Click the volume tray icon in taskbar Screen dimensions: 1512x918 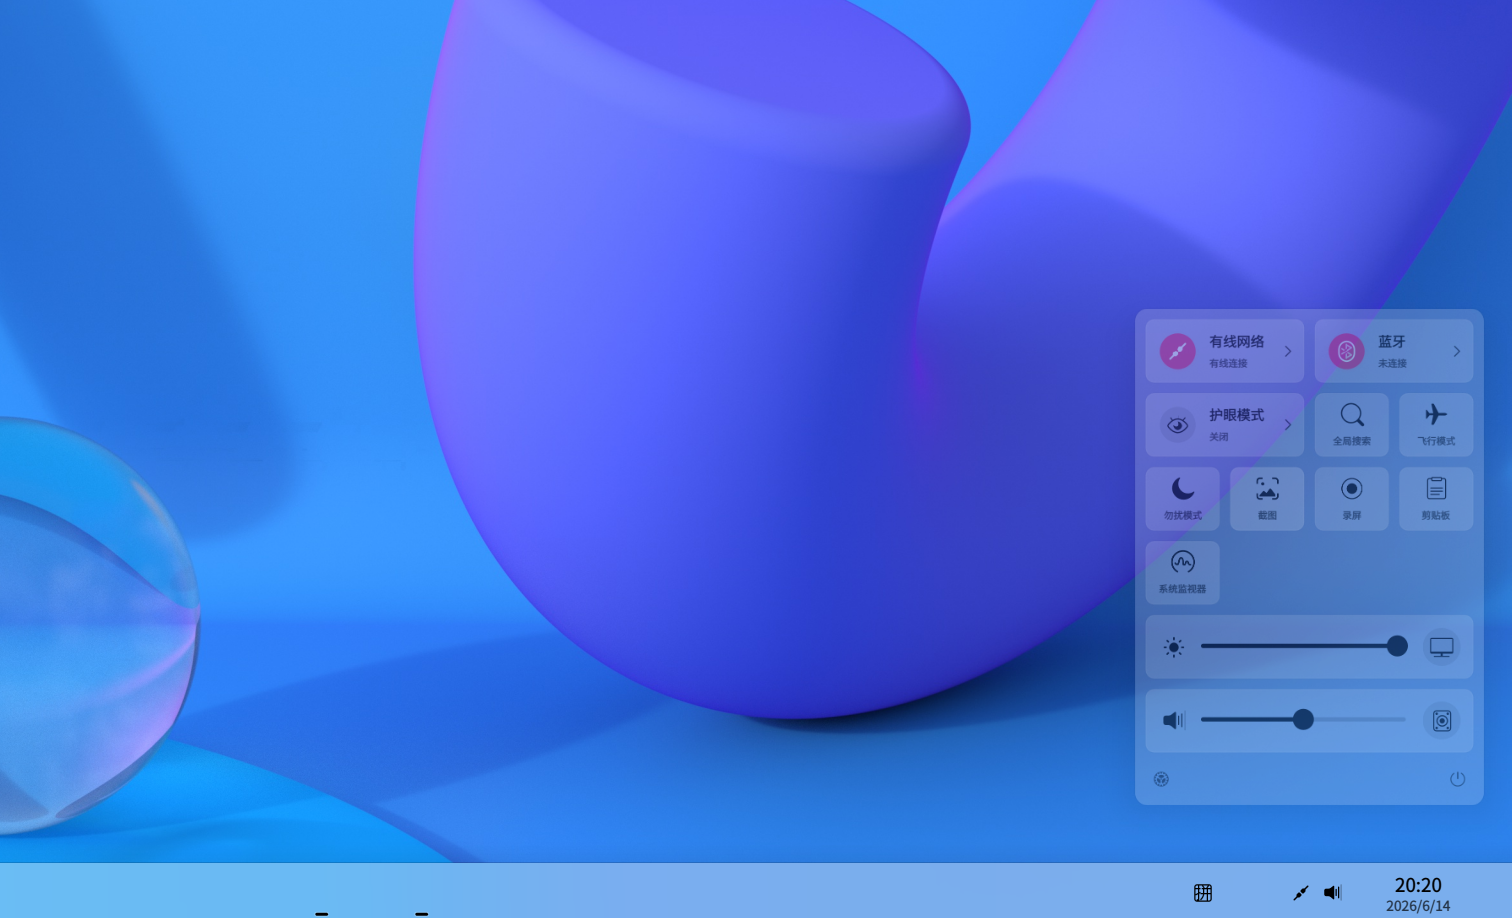pos(1333,892)
